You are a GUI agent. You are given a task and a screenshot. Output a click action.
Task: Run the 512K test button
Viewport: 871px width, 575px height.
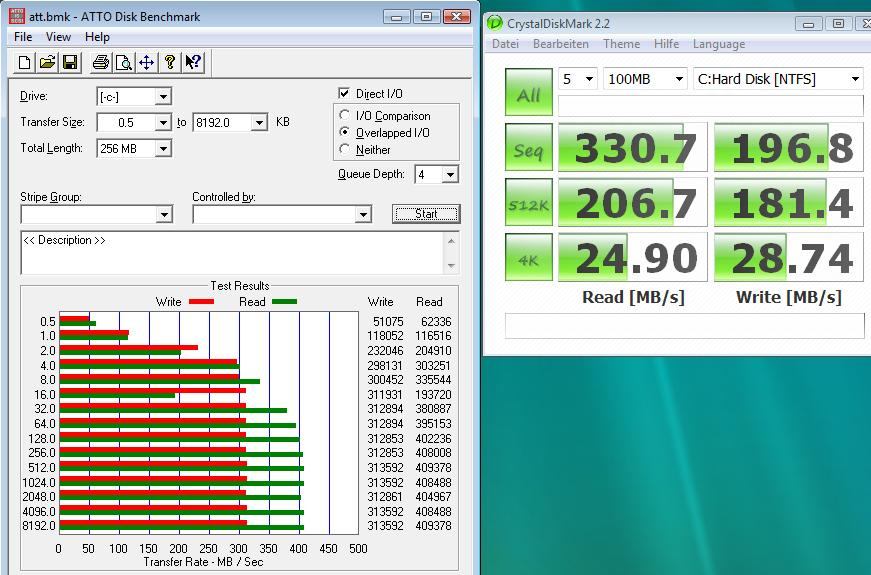[x=529, y=202]
